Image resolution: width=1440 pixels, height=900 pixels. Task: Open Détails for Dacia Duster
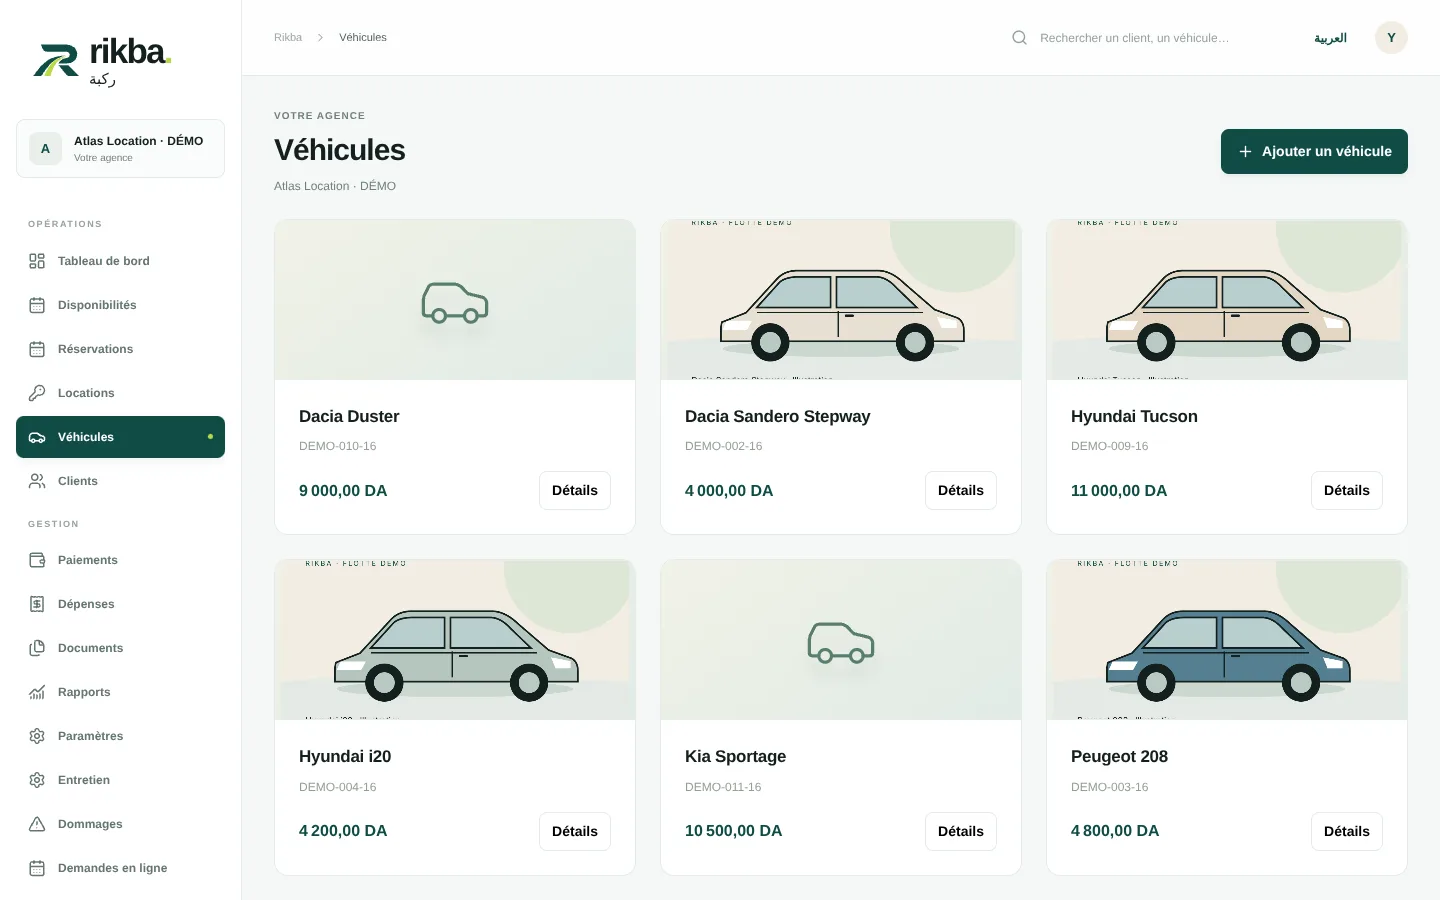[x=575, y=491]
